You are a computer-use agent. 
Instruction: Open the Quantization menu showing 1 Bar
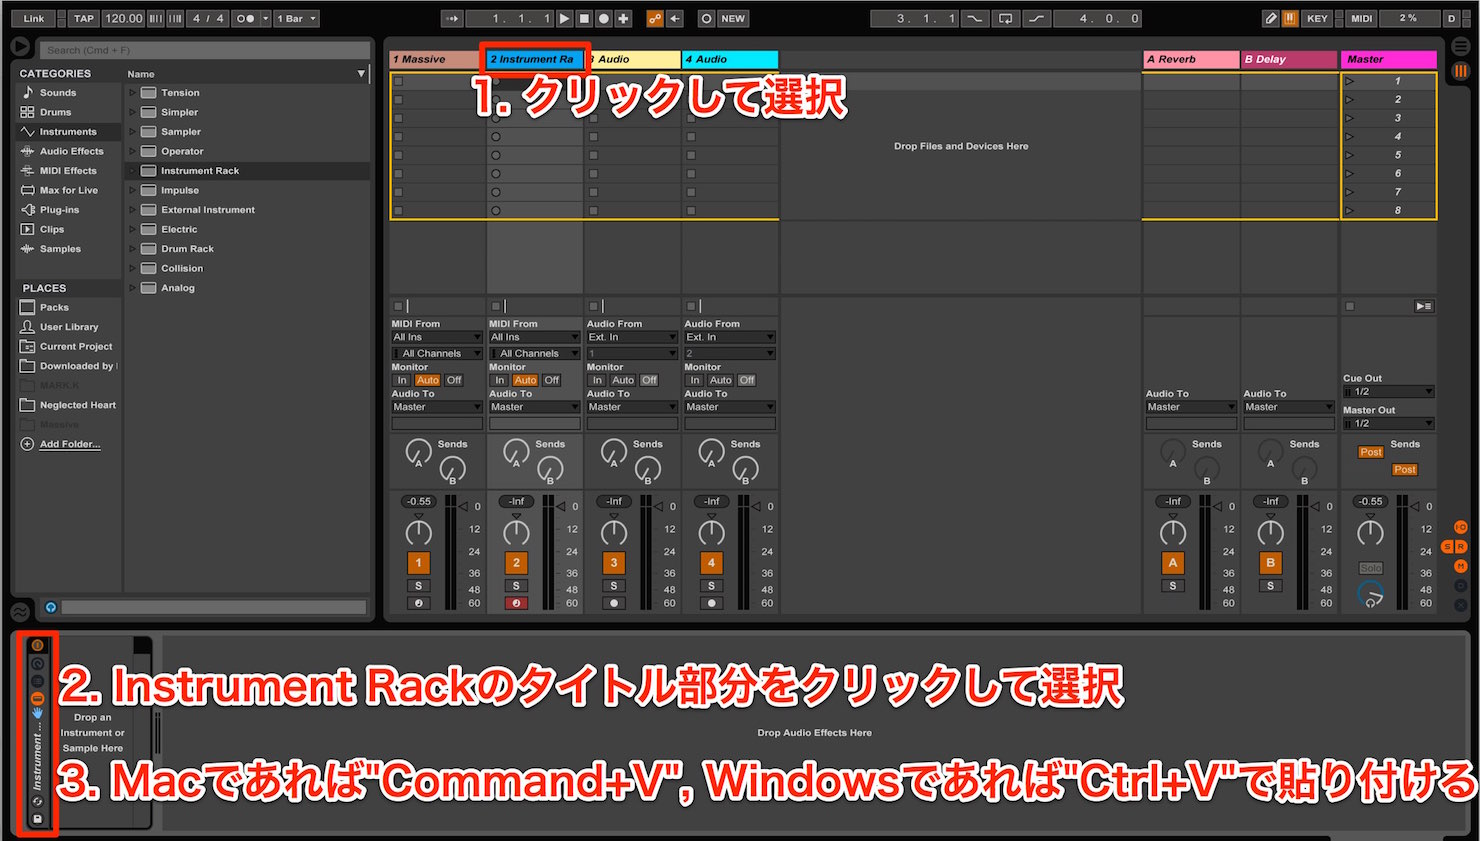click(x=297, y=18)
